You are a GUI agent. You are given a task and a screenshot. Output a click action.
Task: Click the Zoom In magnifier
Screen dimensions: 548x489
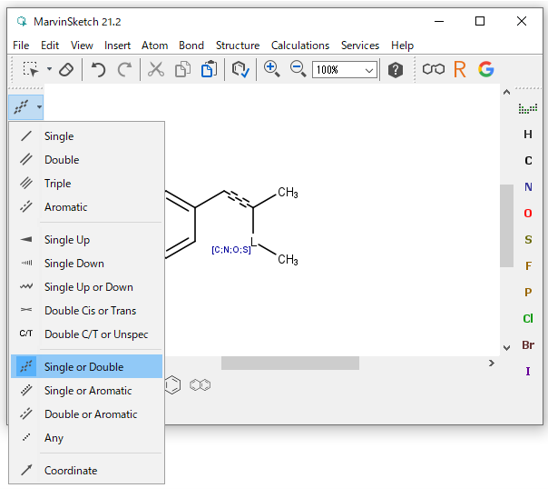tap(272, 69)
